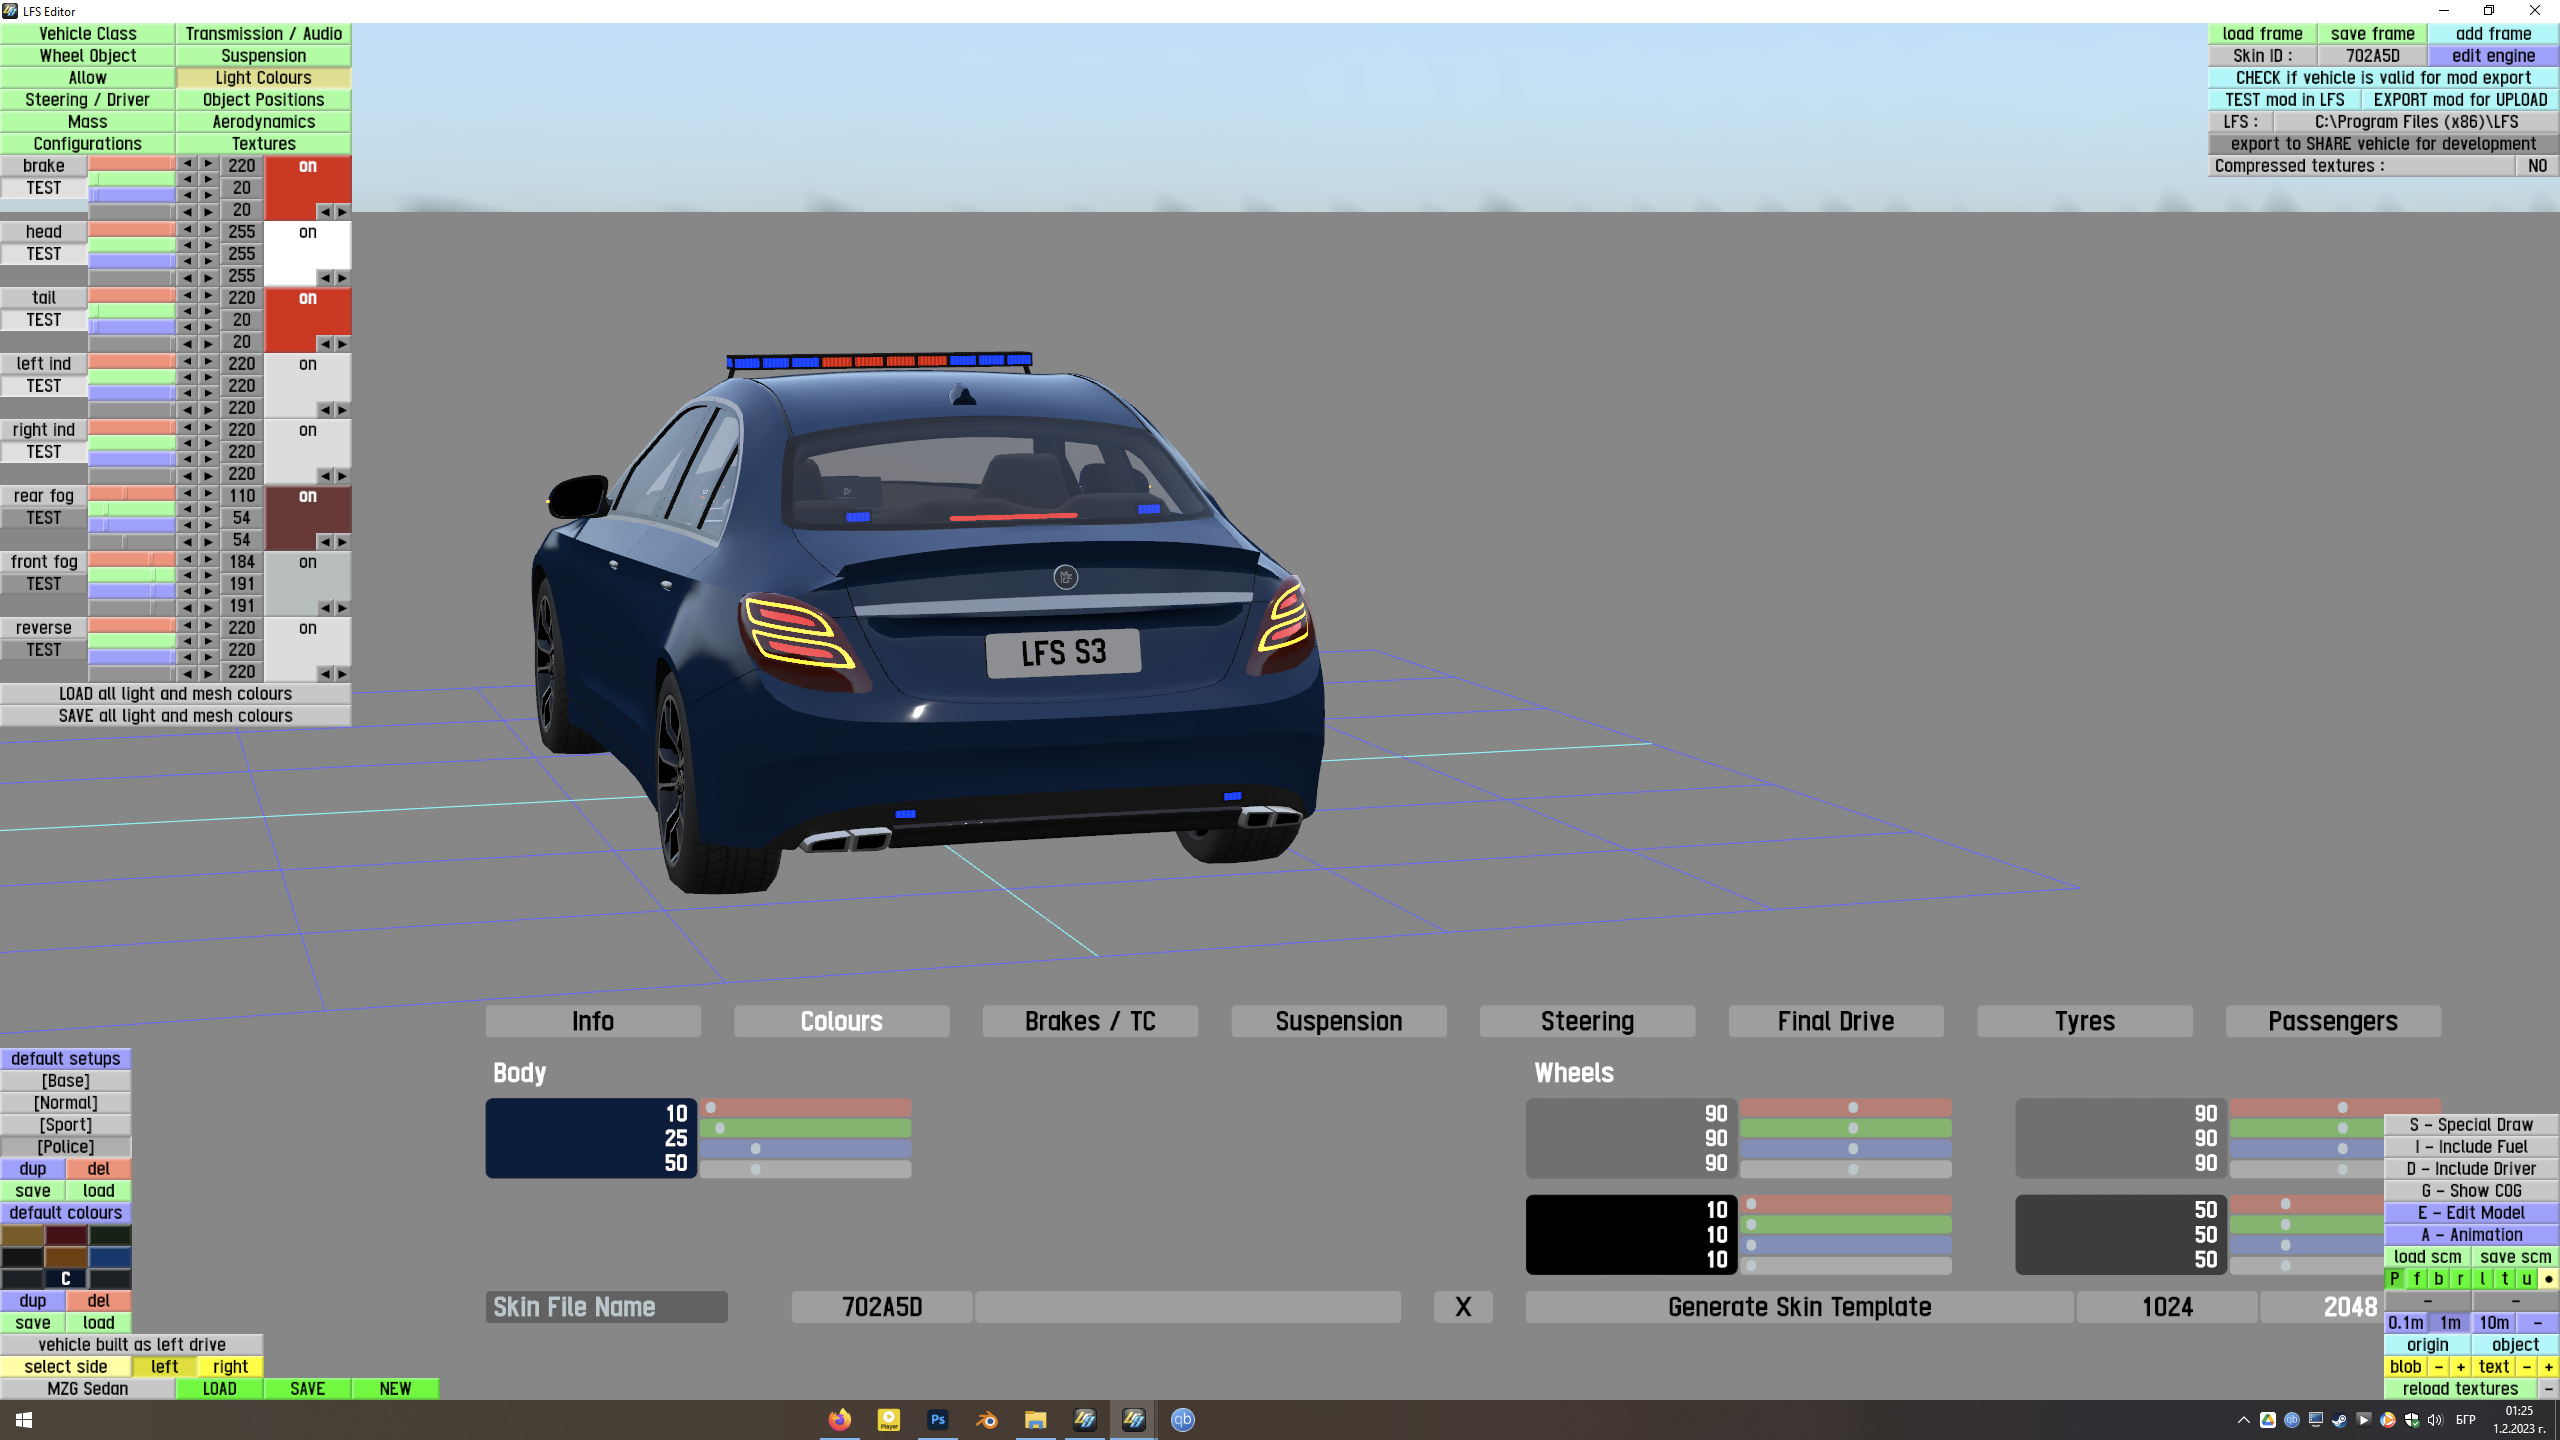Select the [Police] default setup
This screenshot has width=2560, height=1440.
coord(66,1147)
